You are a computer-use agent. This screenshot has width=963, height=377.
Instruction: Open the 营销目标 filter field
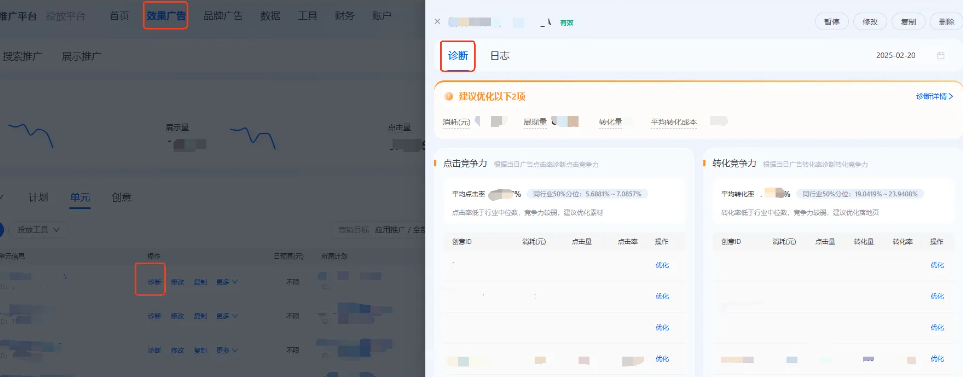tap(378, 230)
